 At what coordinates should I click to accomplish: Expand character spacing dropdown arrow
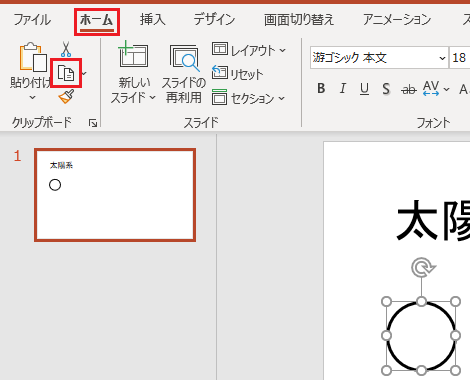click(447, 89)
